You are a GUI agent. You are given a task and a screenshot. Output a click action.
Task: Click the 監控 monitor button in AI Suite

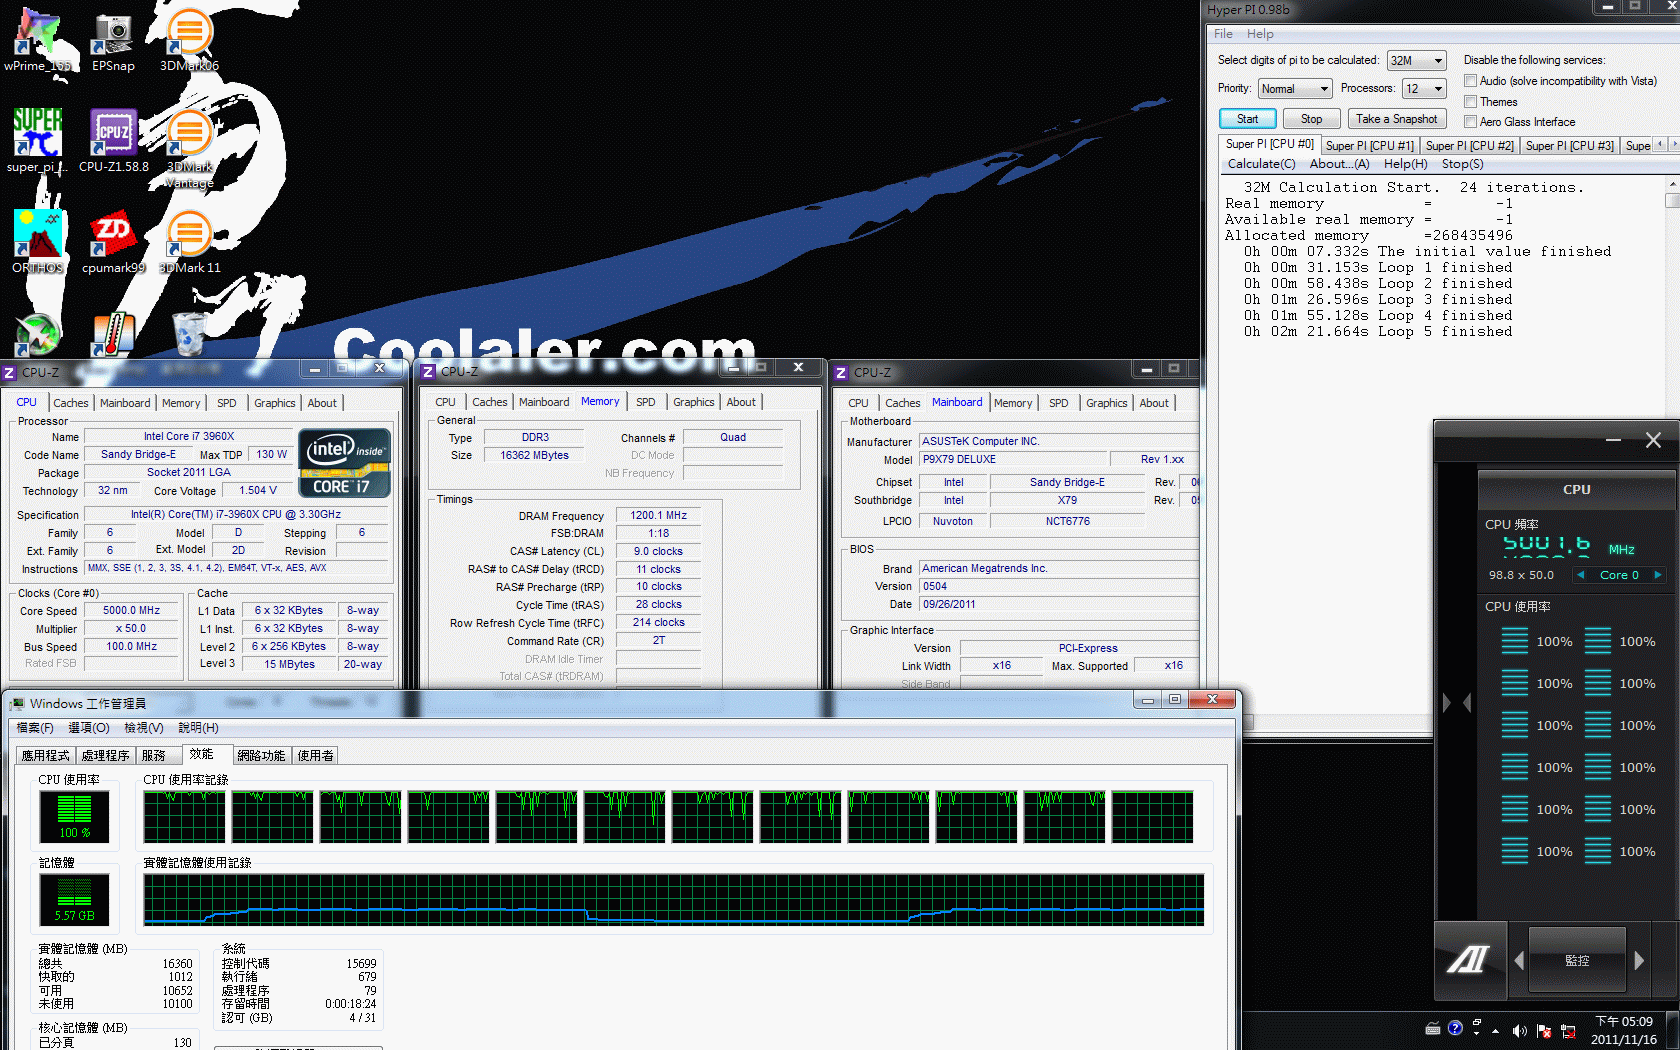point(1577,960)
